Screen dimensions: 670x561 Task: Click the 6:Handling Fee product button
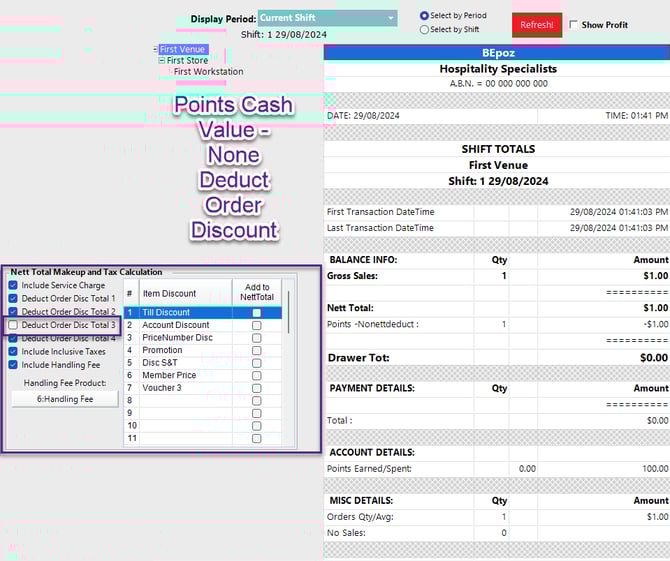(65, 399)
